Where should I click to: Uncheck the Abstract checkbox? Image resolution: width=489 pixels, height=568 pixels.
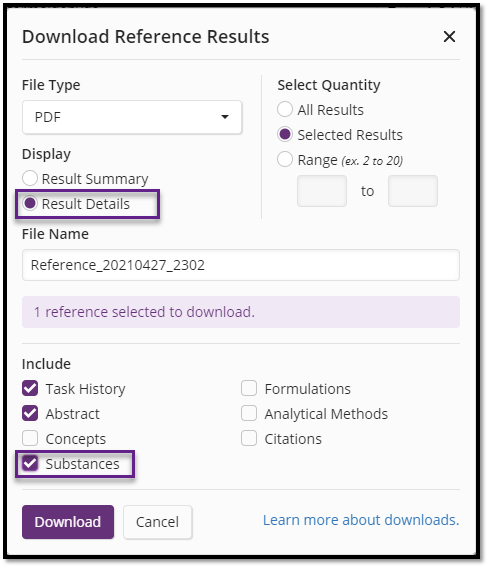click(30, 413)
